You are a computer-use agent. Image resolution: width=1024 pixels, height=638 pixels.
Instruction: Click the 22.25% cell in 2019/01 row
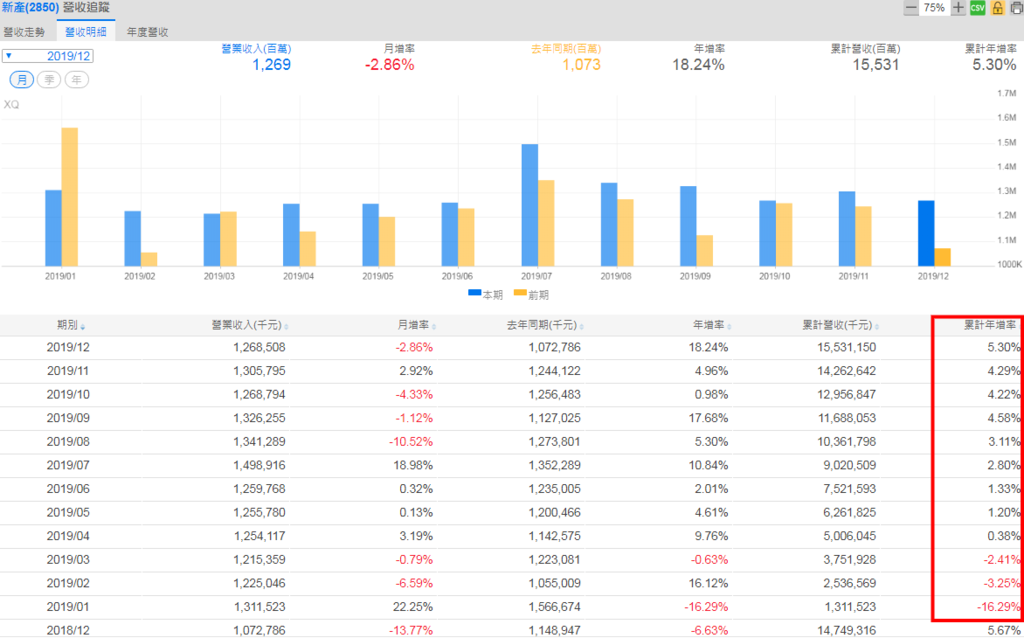point(414,606)
